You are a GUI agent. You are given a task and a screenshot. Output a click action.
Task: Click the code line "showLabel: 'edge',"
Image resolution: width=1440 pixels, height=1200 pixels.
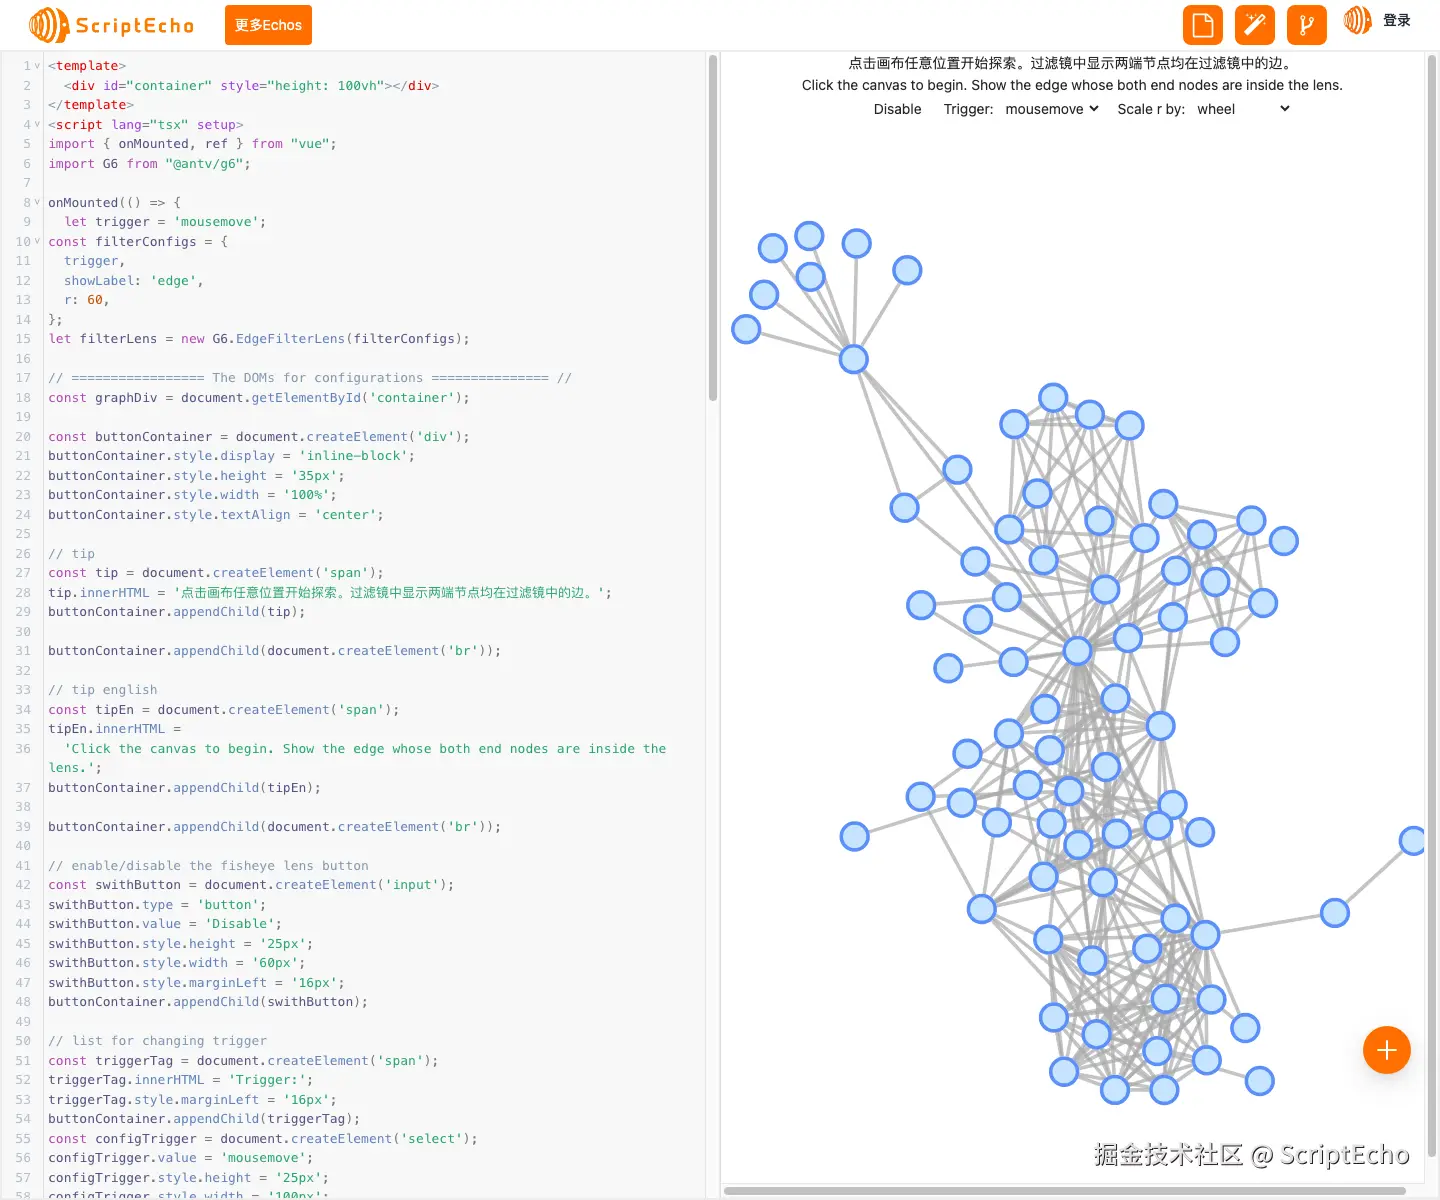coord(134,281)
